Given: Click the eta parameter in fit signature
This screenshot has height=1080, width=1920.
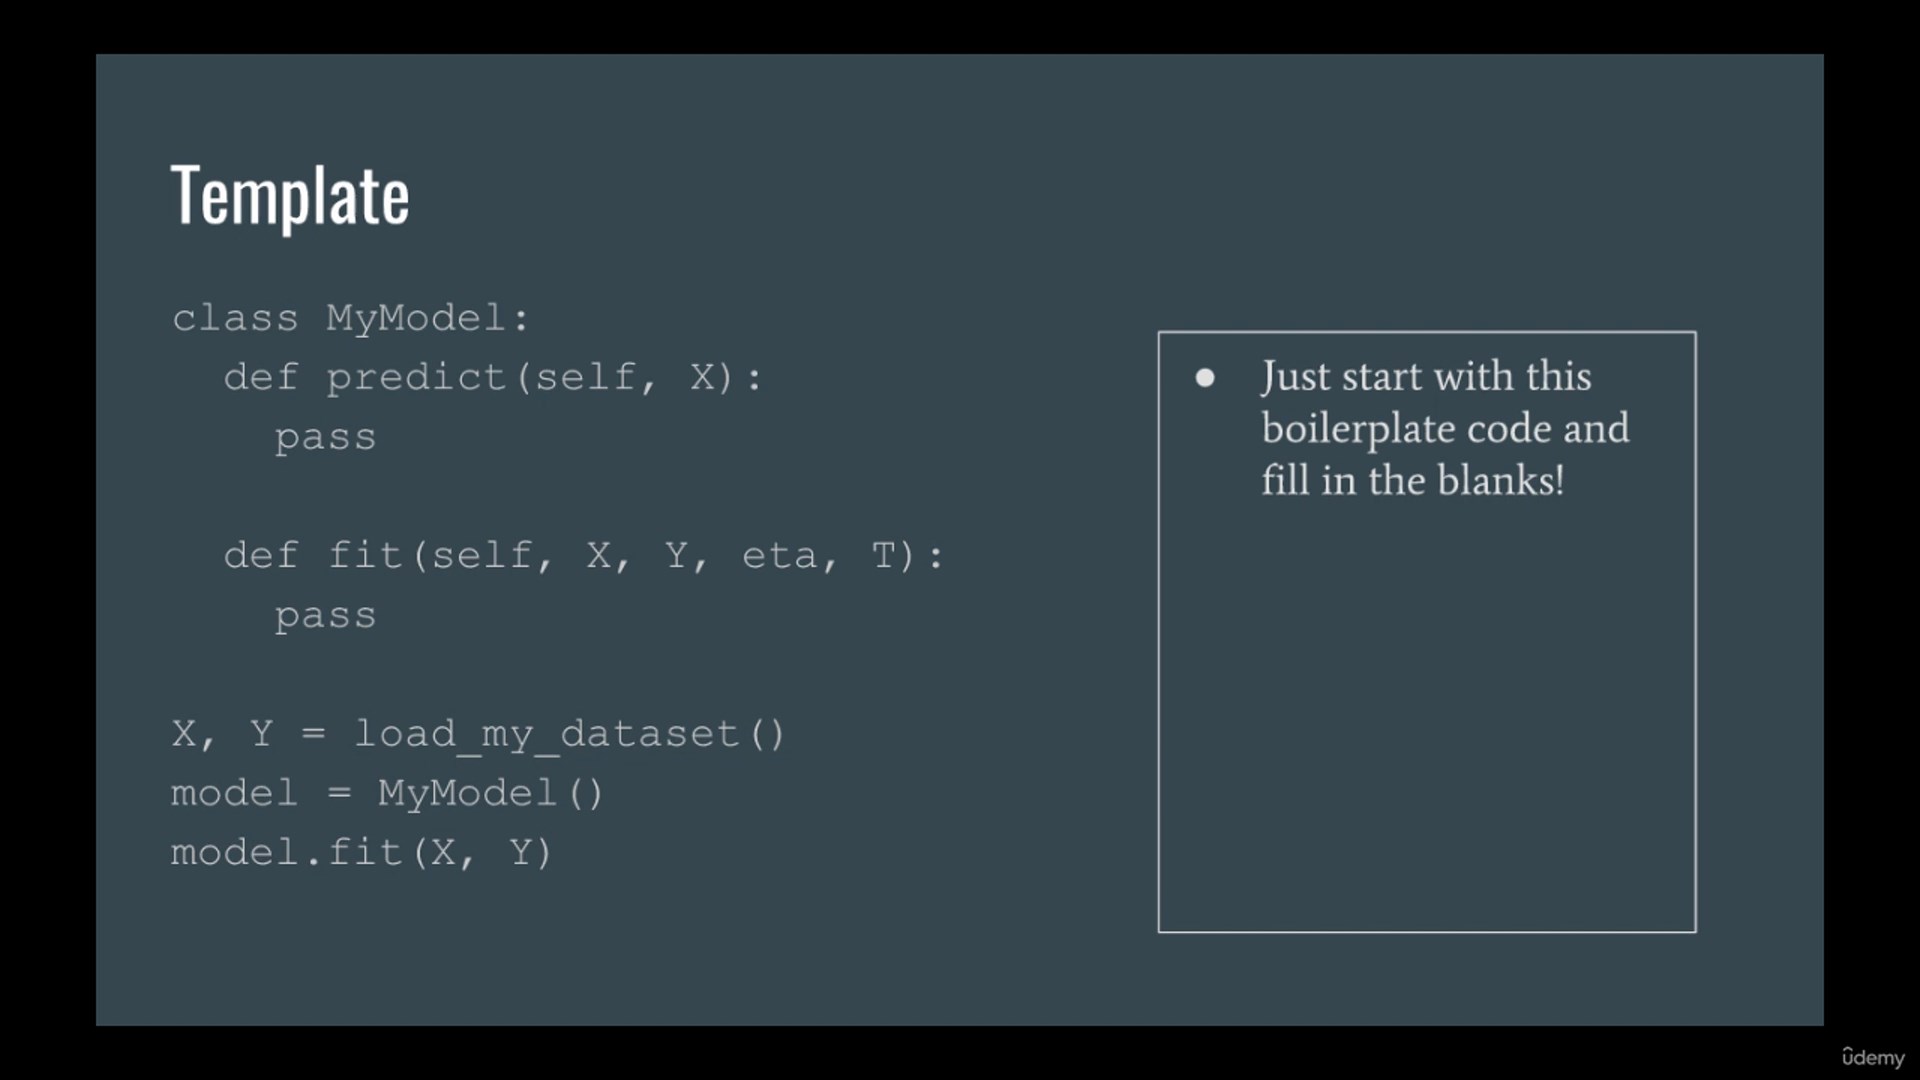Looking at the screenshot, I should (779, 556).
